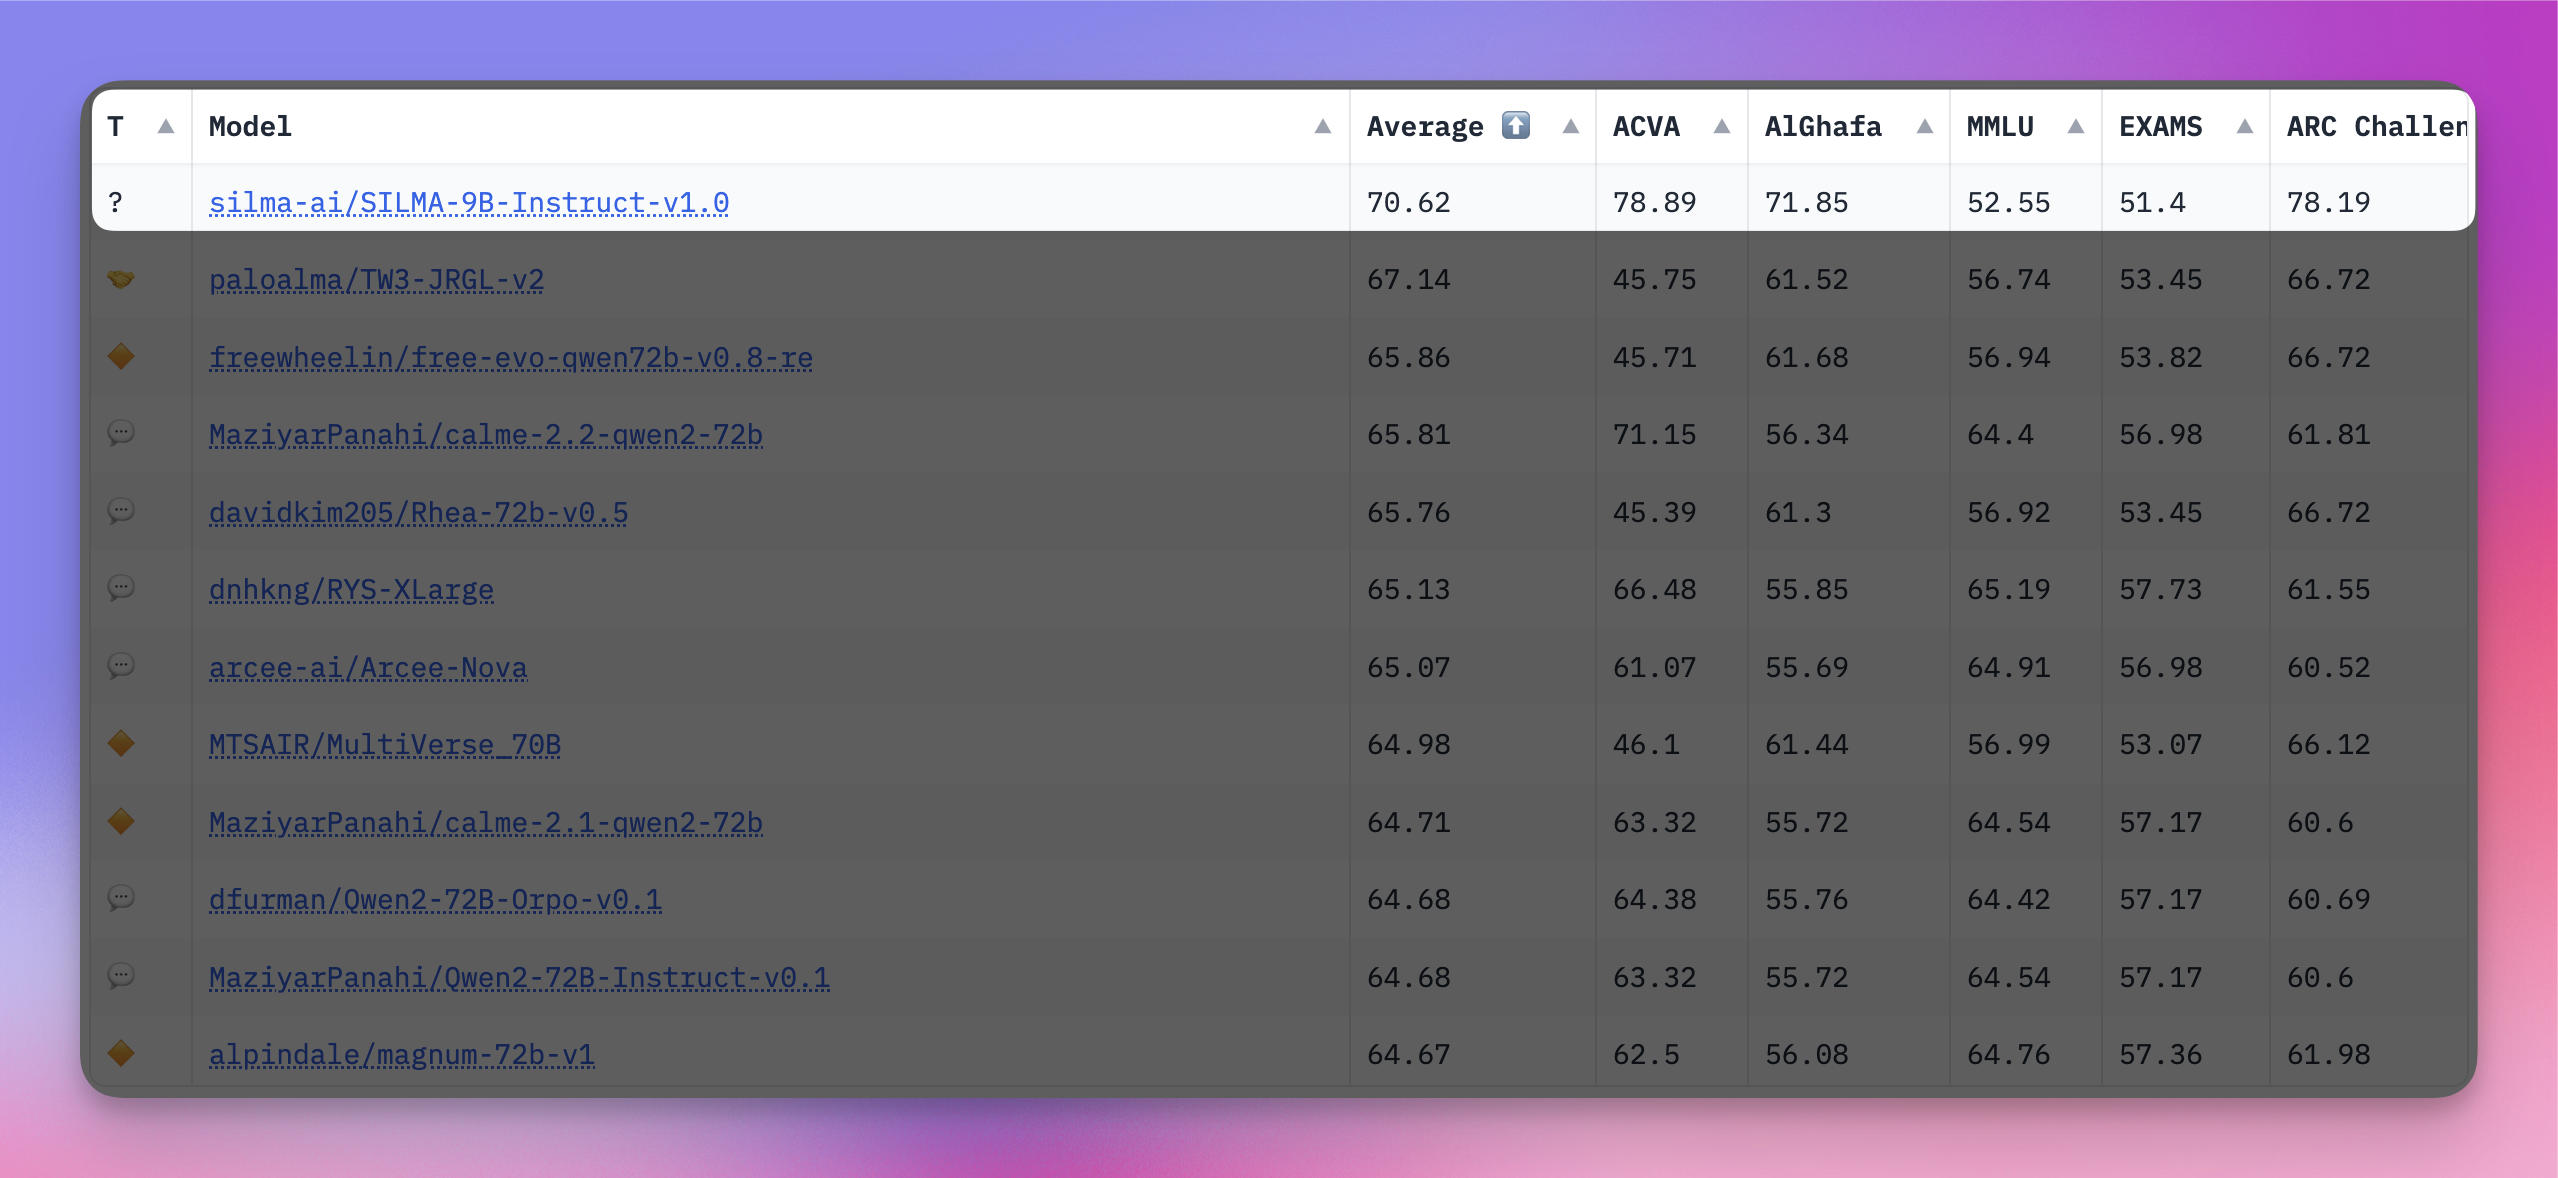Toggle sort order on the MMLU column
2558x1178 pixels.
(2075, 127)
